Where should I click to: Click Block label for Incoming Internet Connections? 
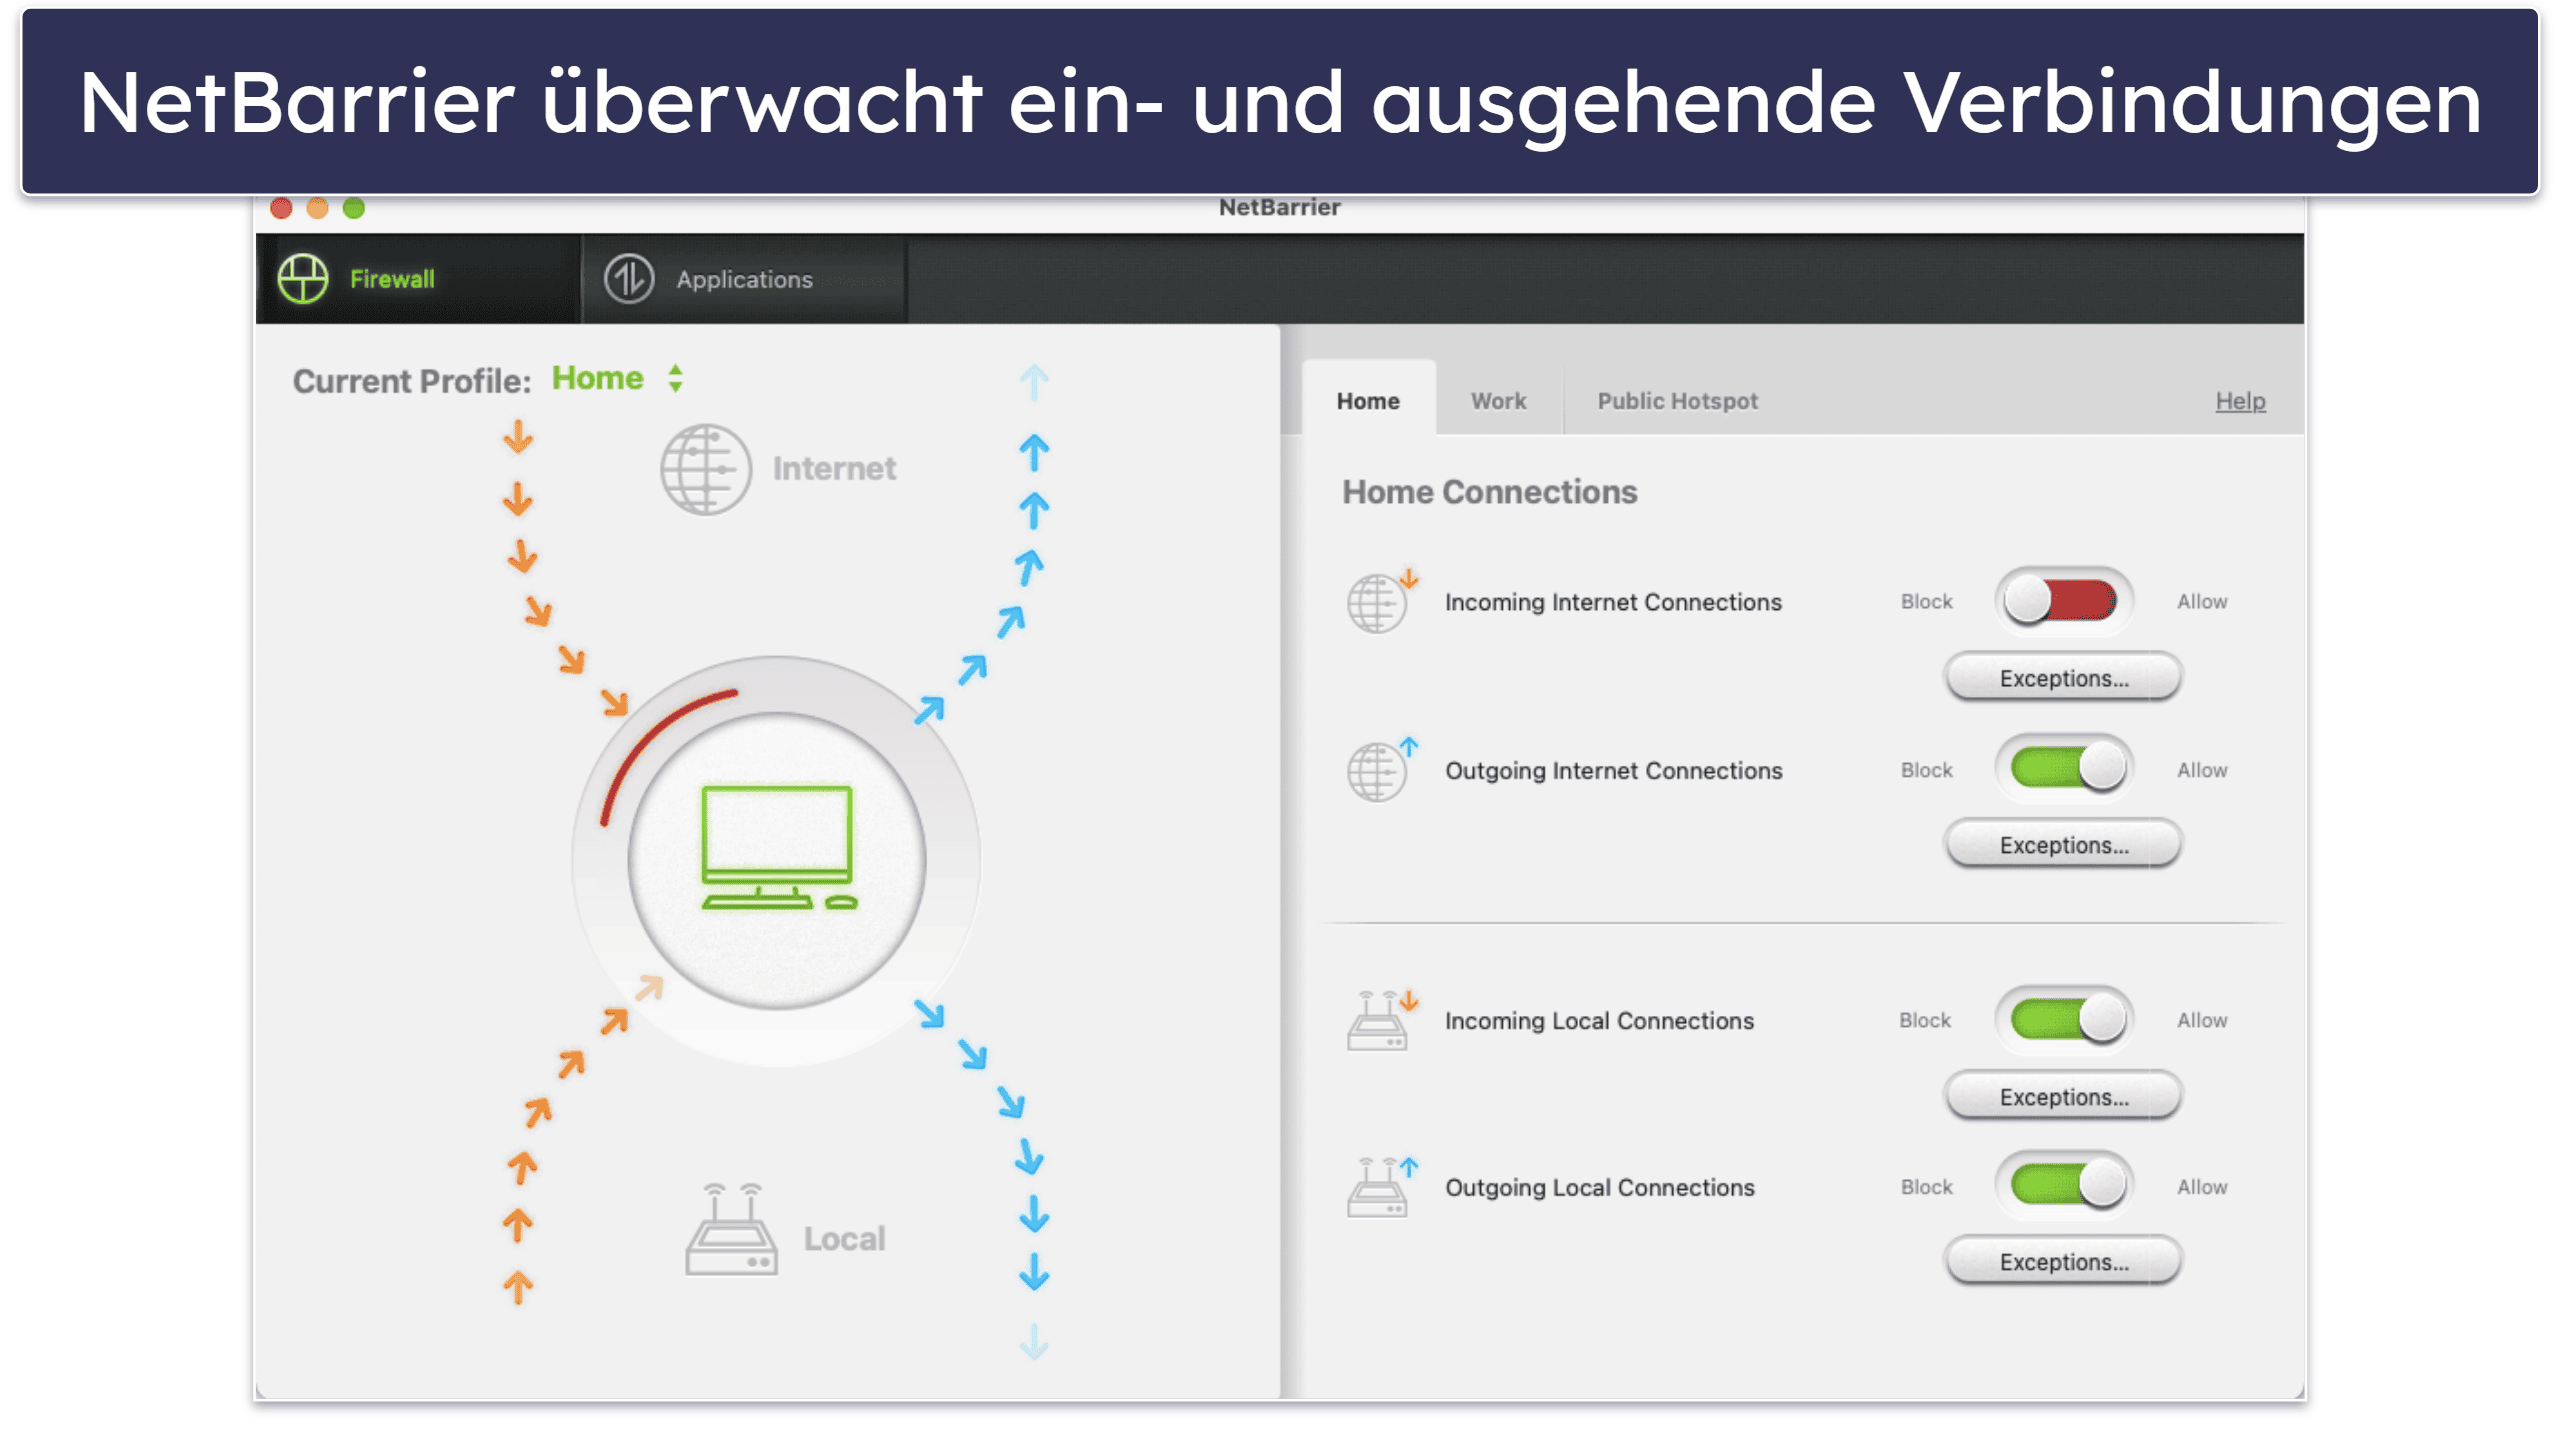(x=1926, y=601)
